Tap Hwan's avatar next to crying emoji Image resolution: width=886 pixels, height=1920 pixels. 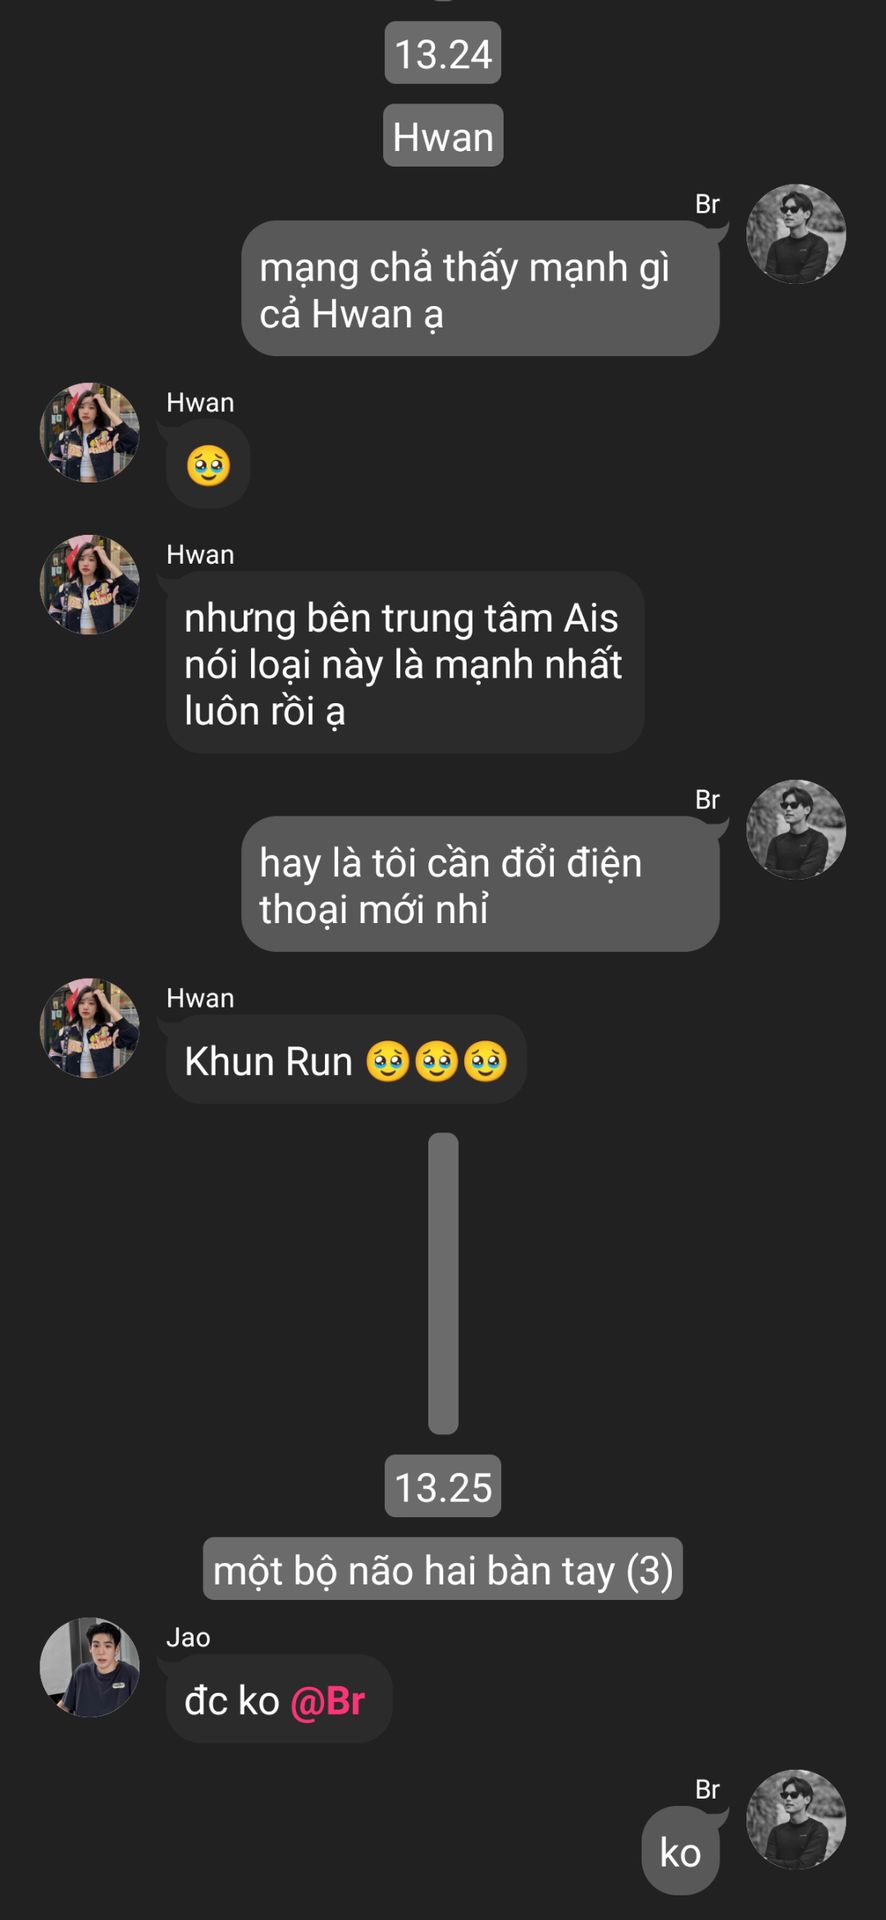click(89, 432)
